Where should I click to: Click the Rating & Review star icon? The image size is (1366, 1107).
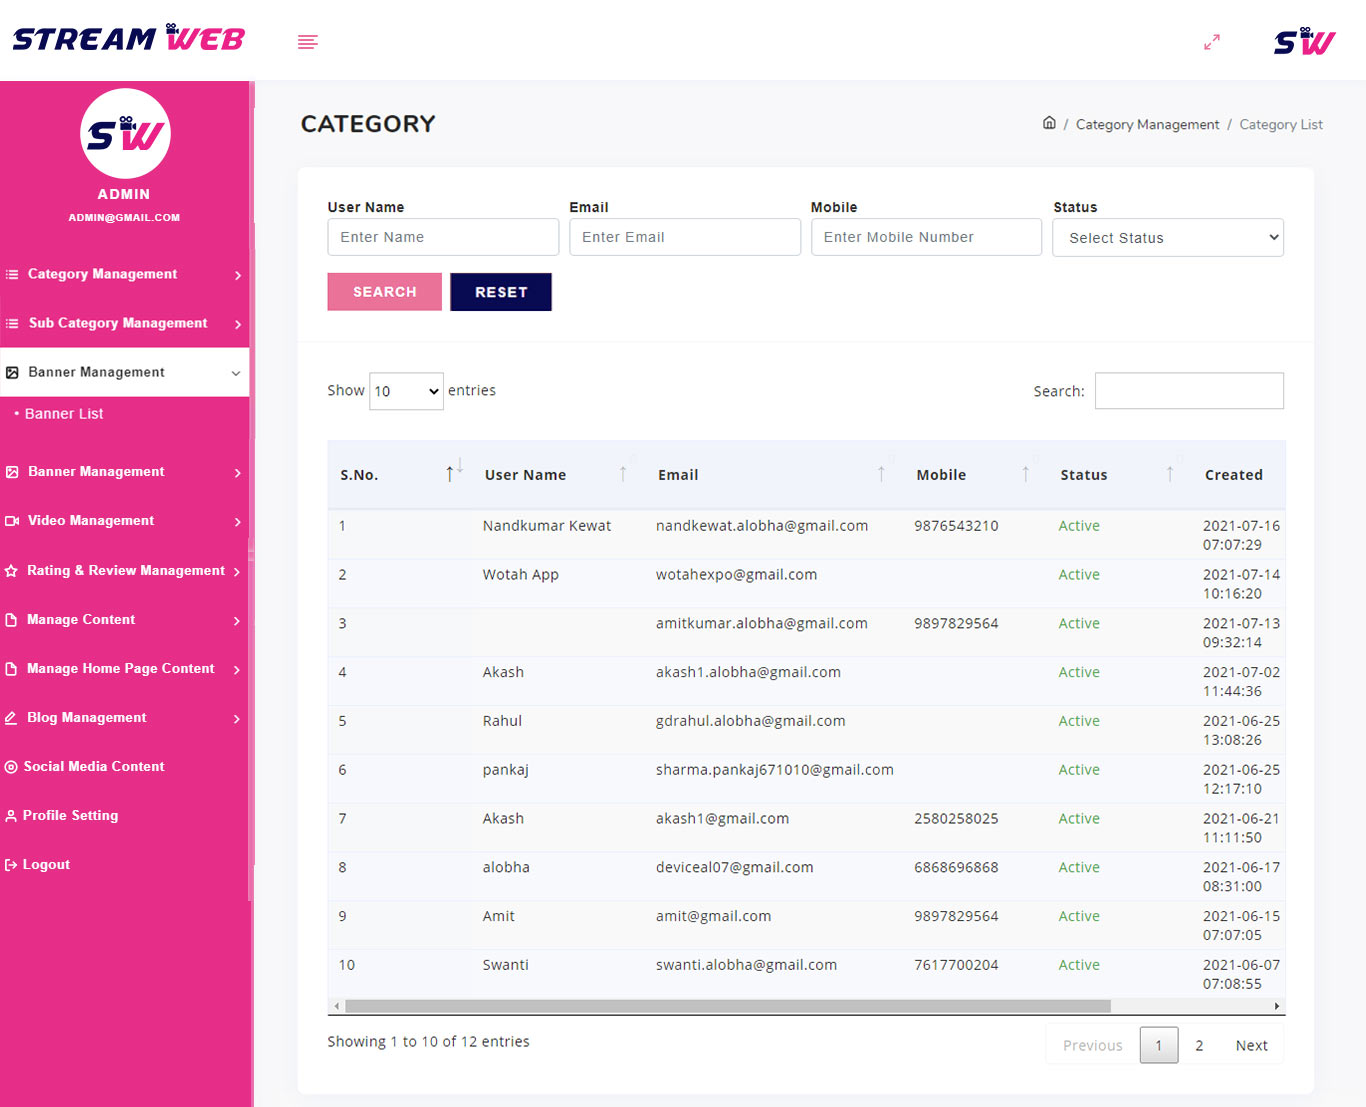point(11,571)
